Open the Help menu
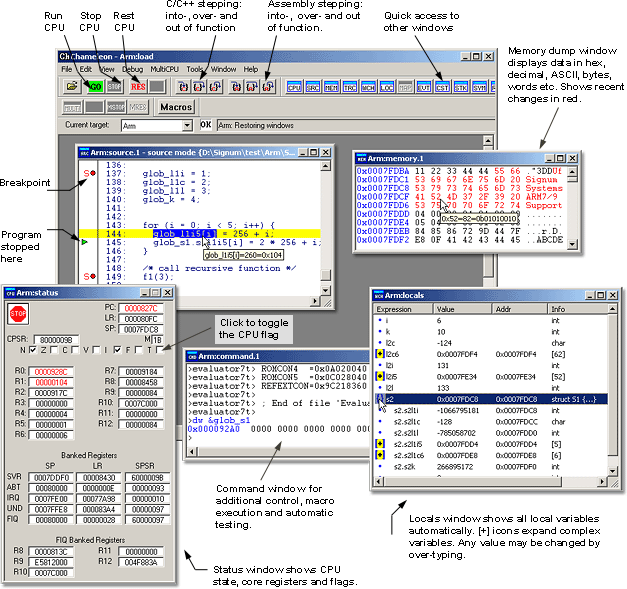 (x=251, y=69)
